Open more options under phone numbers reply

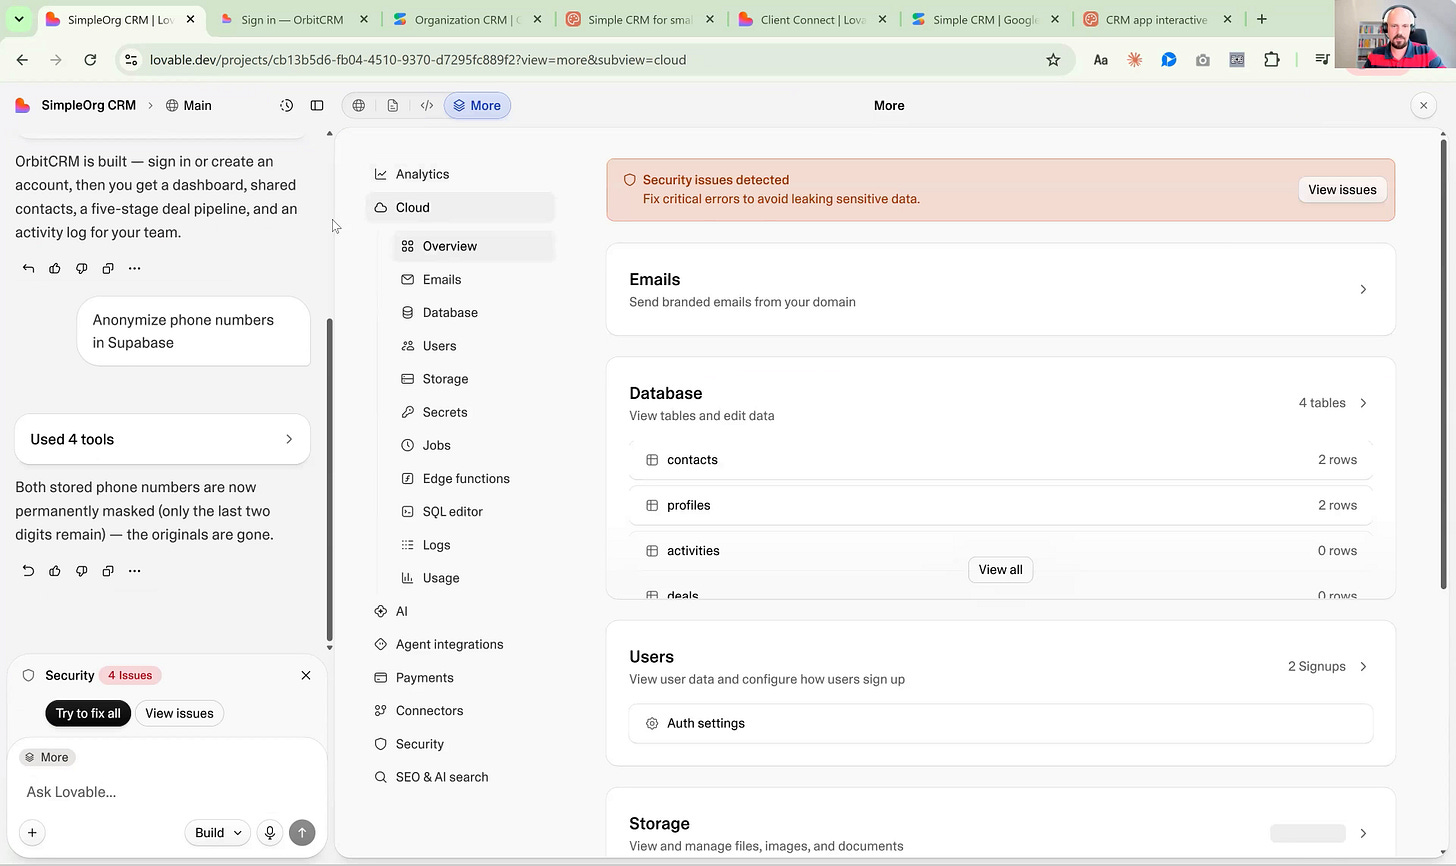[x=134, y=571]
